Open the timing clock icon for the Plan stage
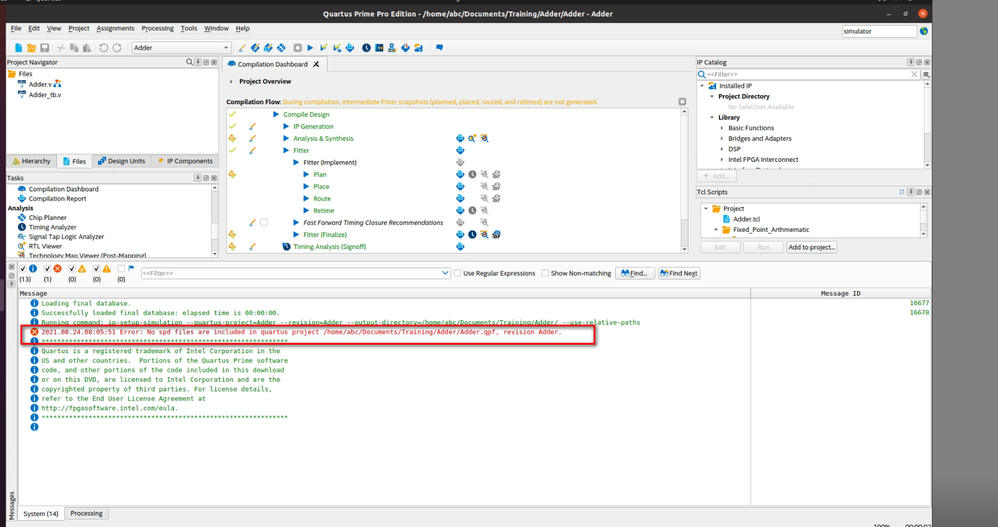The image size is (998, 527). pos(472,175)
